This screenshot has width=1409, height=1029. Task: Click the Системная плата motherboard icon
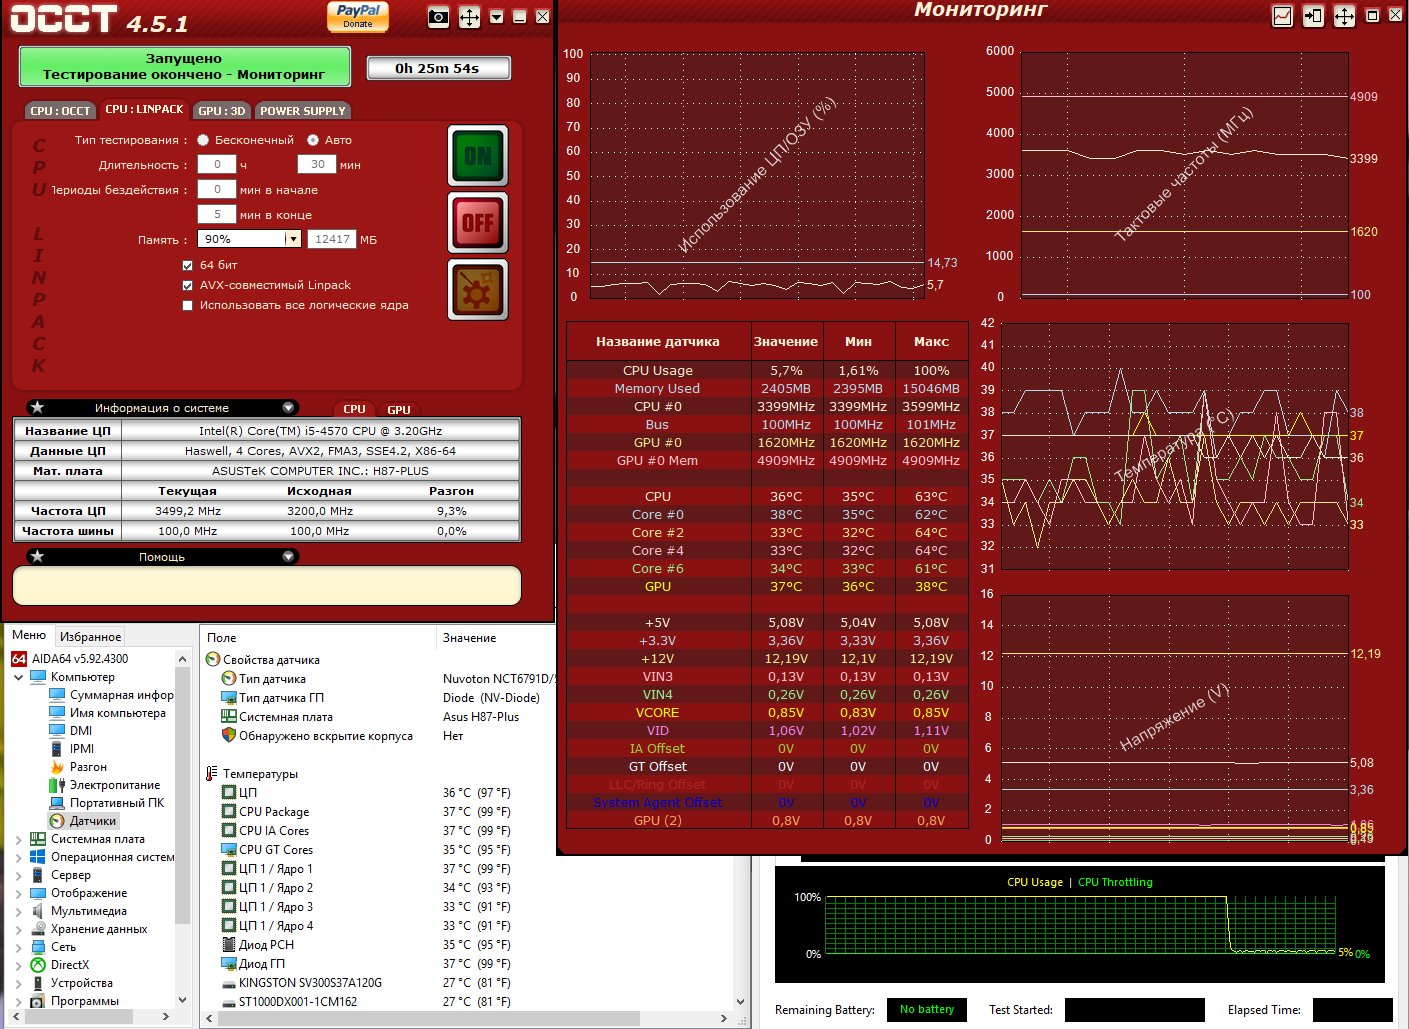click(x=38, y=839)
